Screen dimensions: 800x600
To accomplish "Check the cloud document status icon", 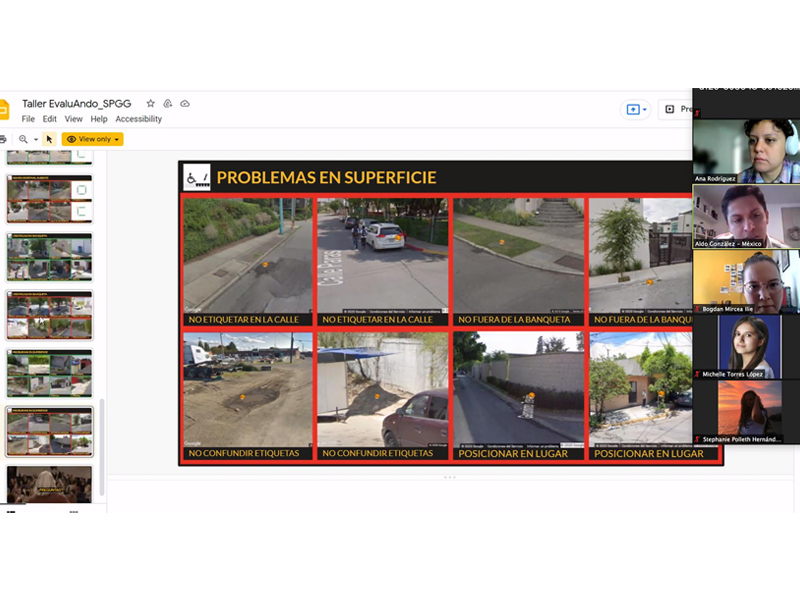I will pyautogui.click(x=185, y=103).
